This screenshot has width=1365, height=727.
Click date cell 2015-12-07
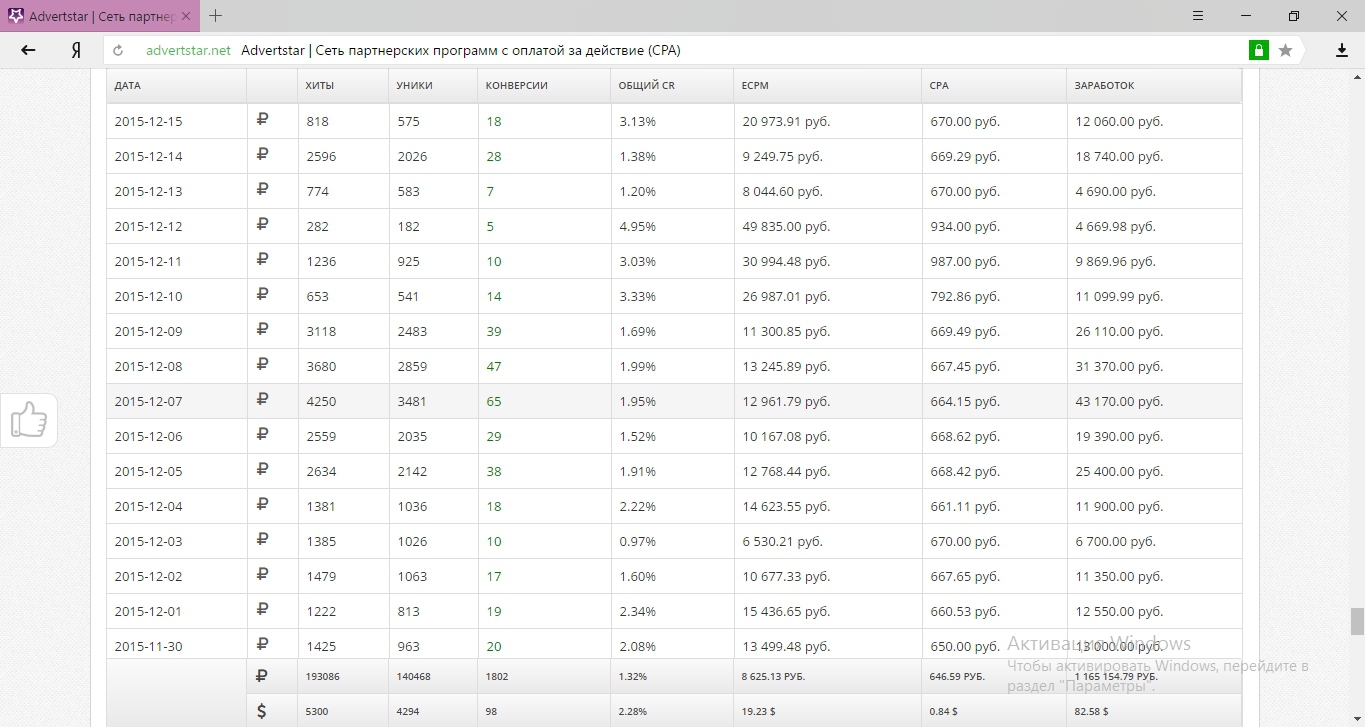click(148, 401)
